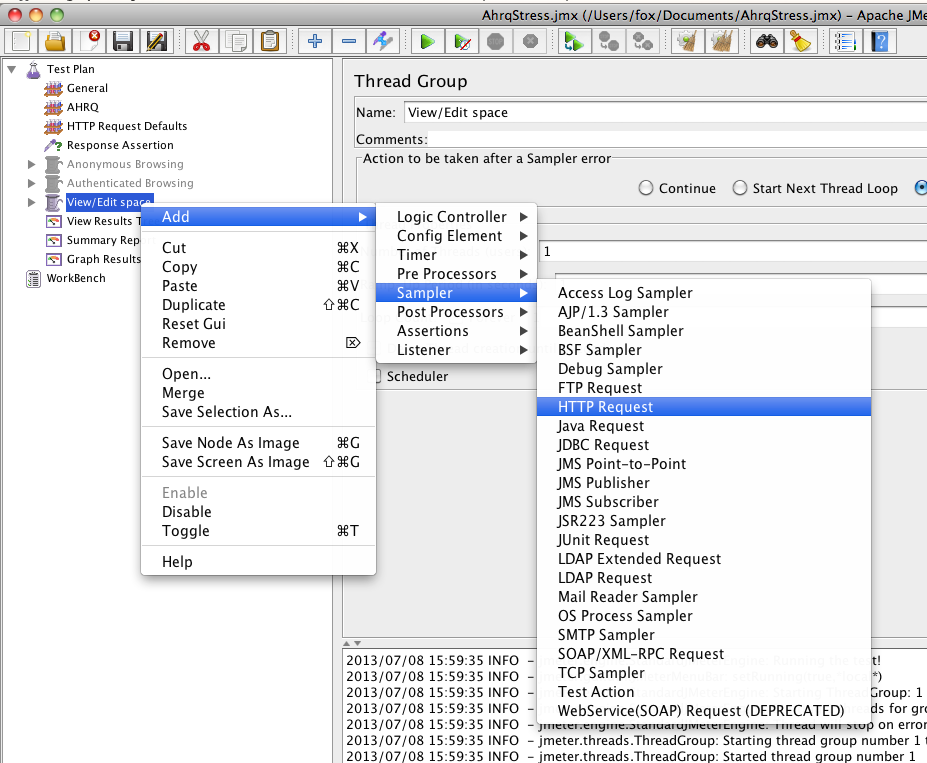Select Response Assertion in the tree
The height and width of the screenshot is (763, 927).
tap(120, 145)
